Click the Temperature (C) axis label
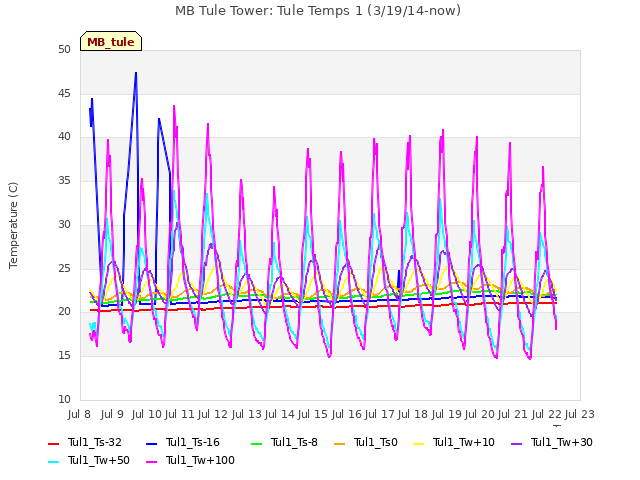This screenshot has width=640, height=480. click(x=13, y=225)
